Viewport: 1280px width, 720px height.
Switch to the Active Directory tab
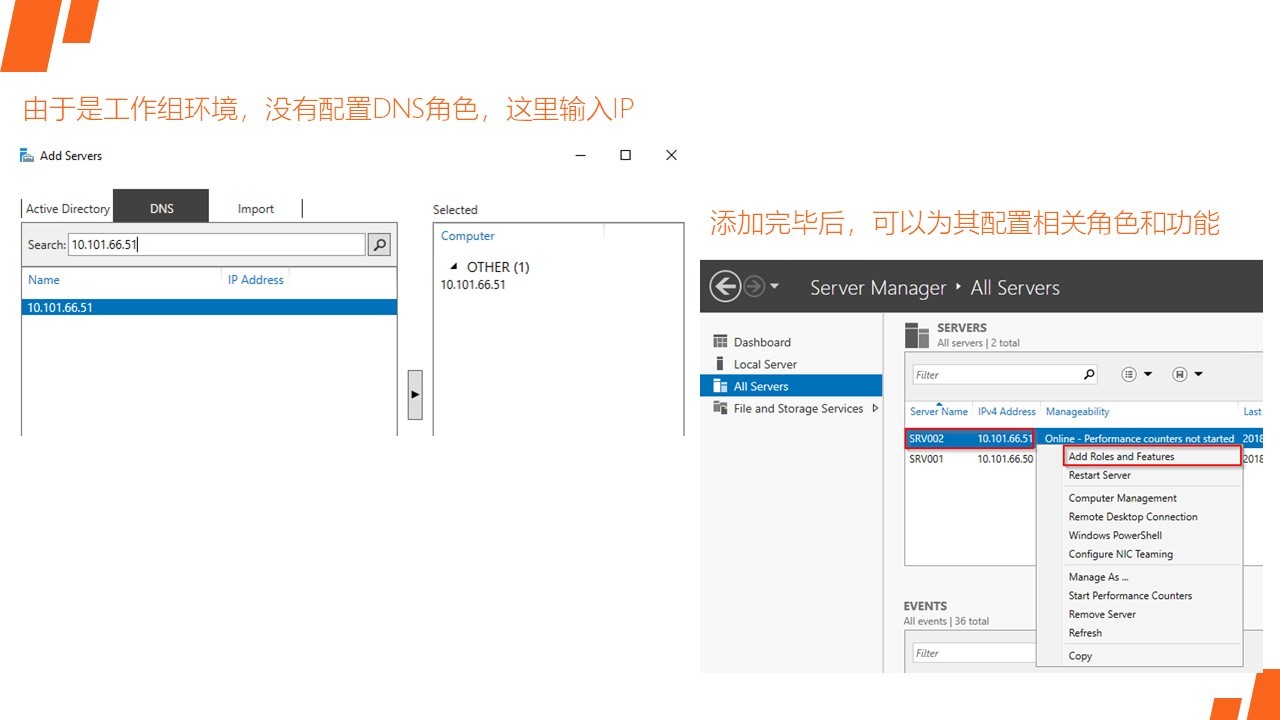(x=67, y=208)
